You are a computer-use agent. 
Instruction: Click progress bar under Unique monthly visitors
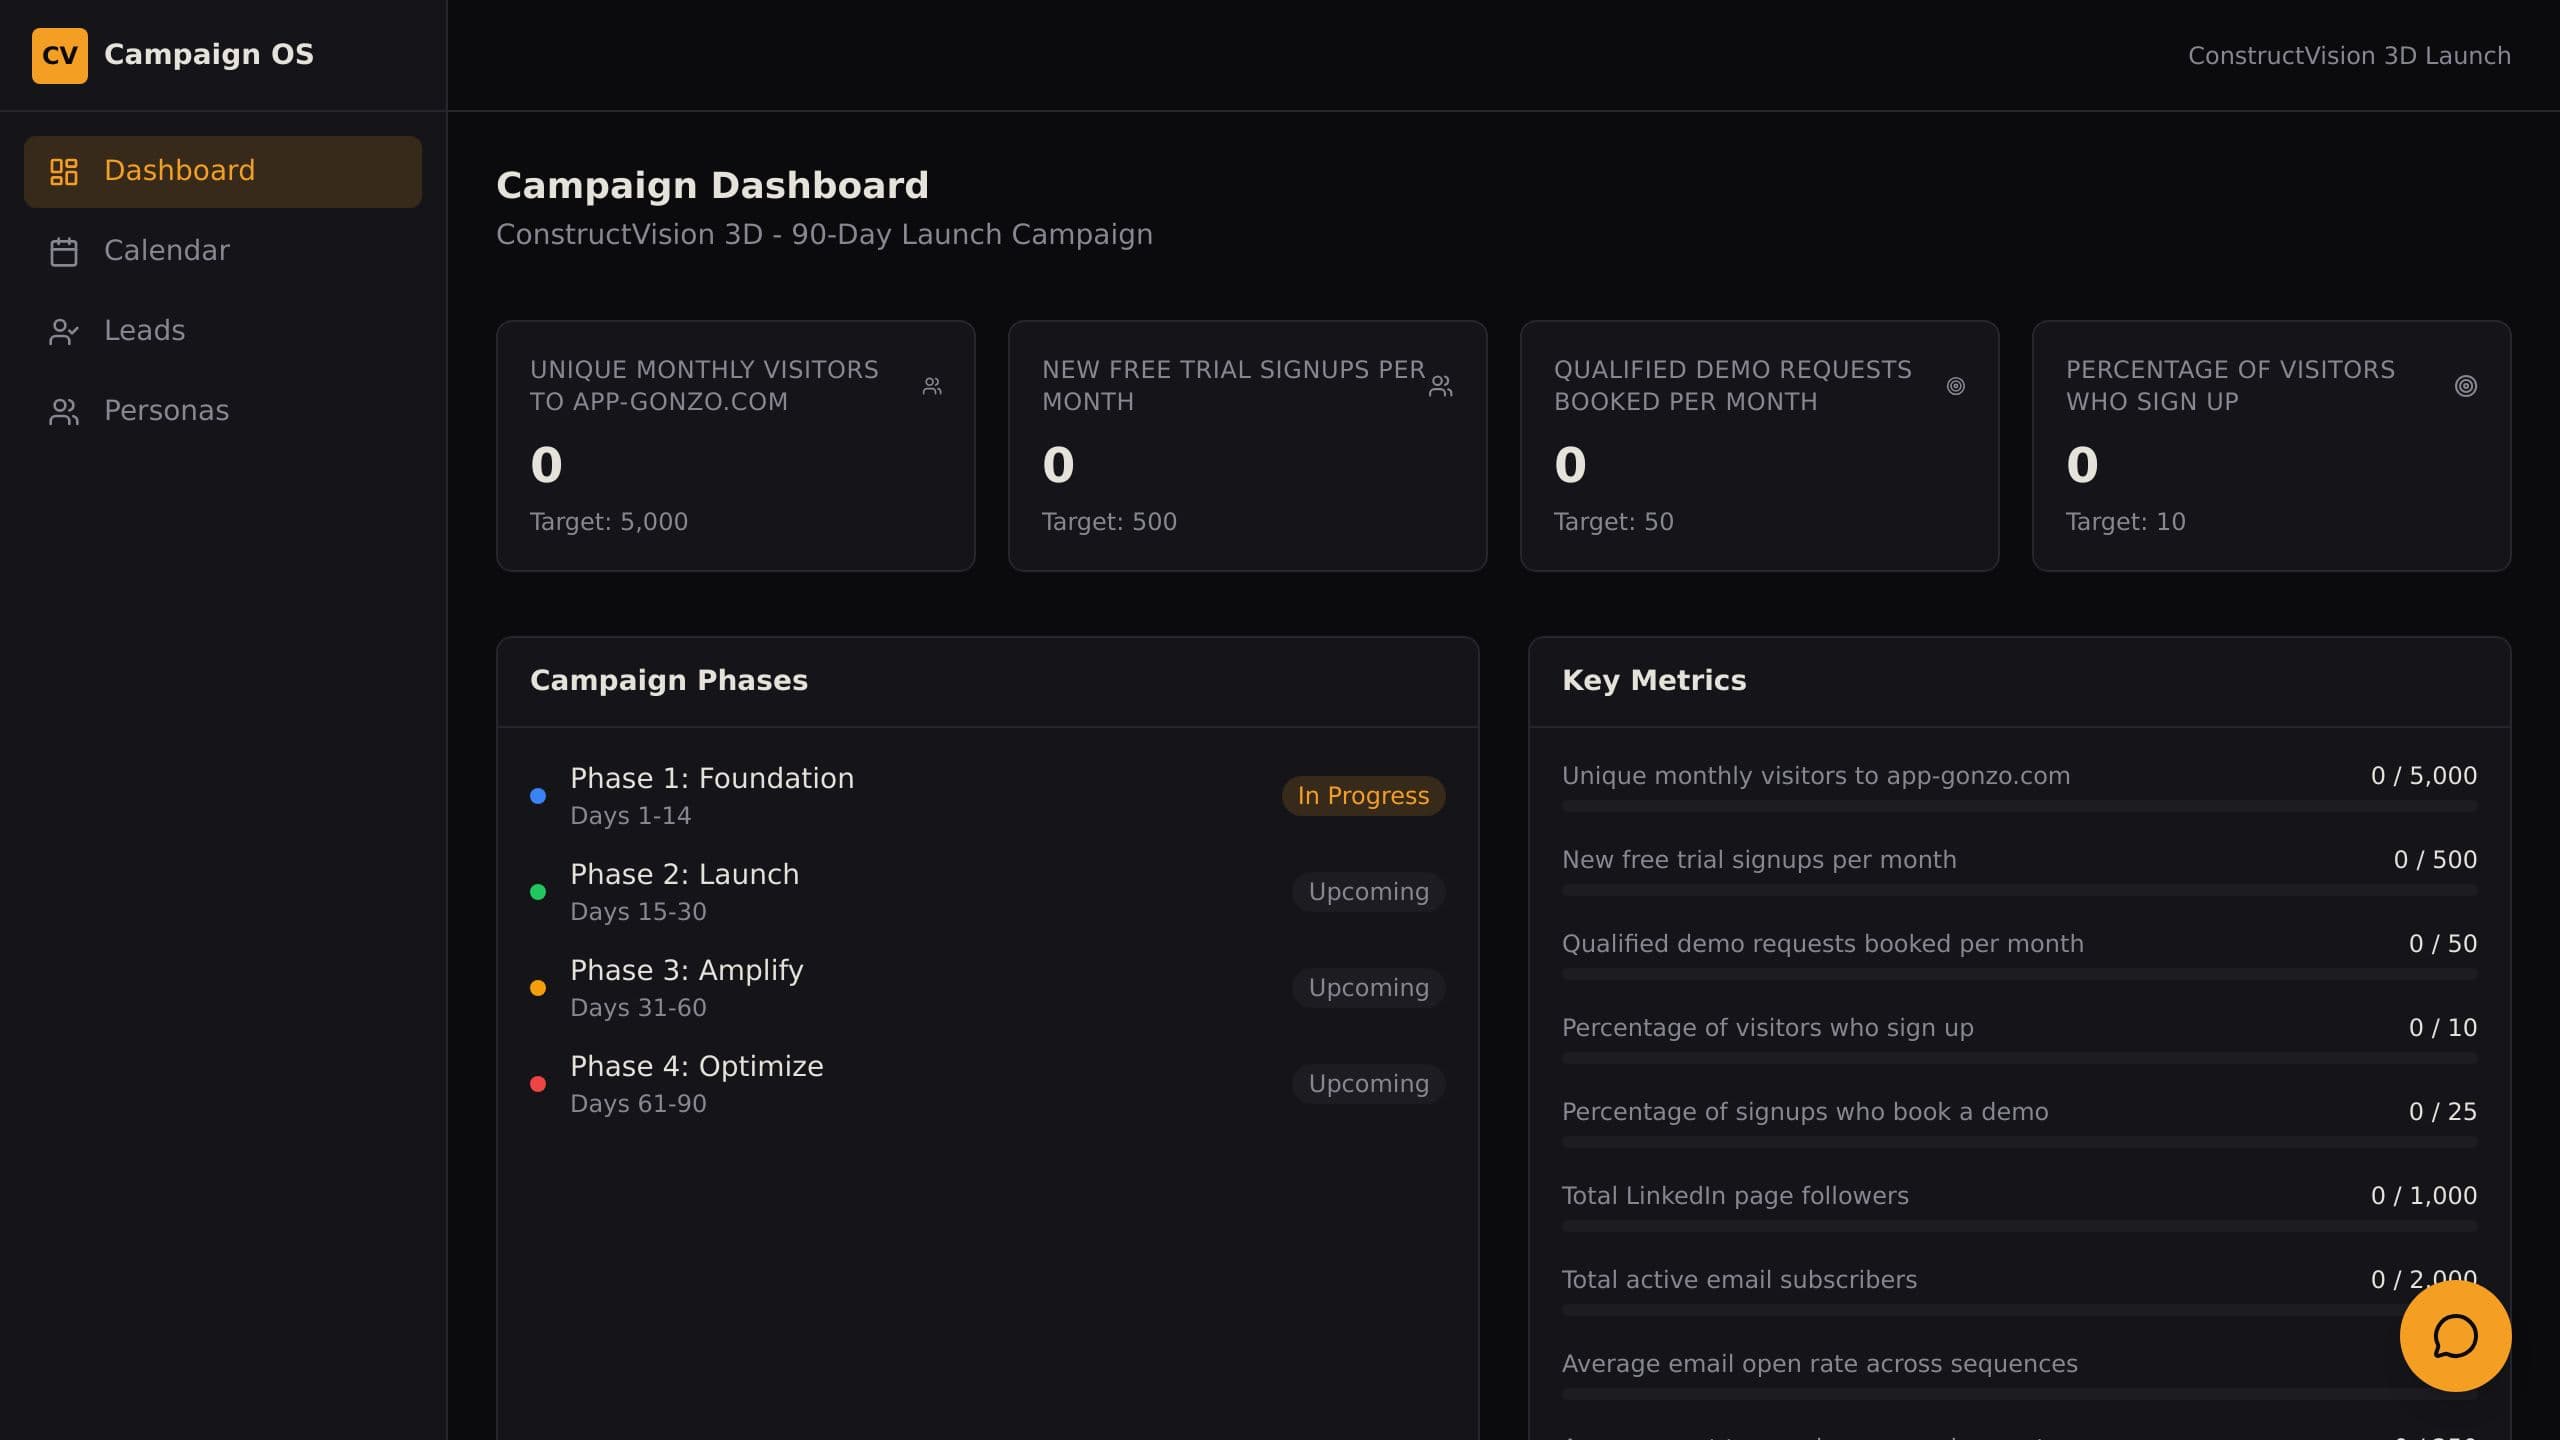(2019, 806)
